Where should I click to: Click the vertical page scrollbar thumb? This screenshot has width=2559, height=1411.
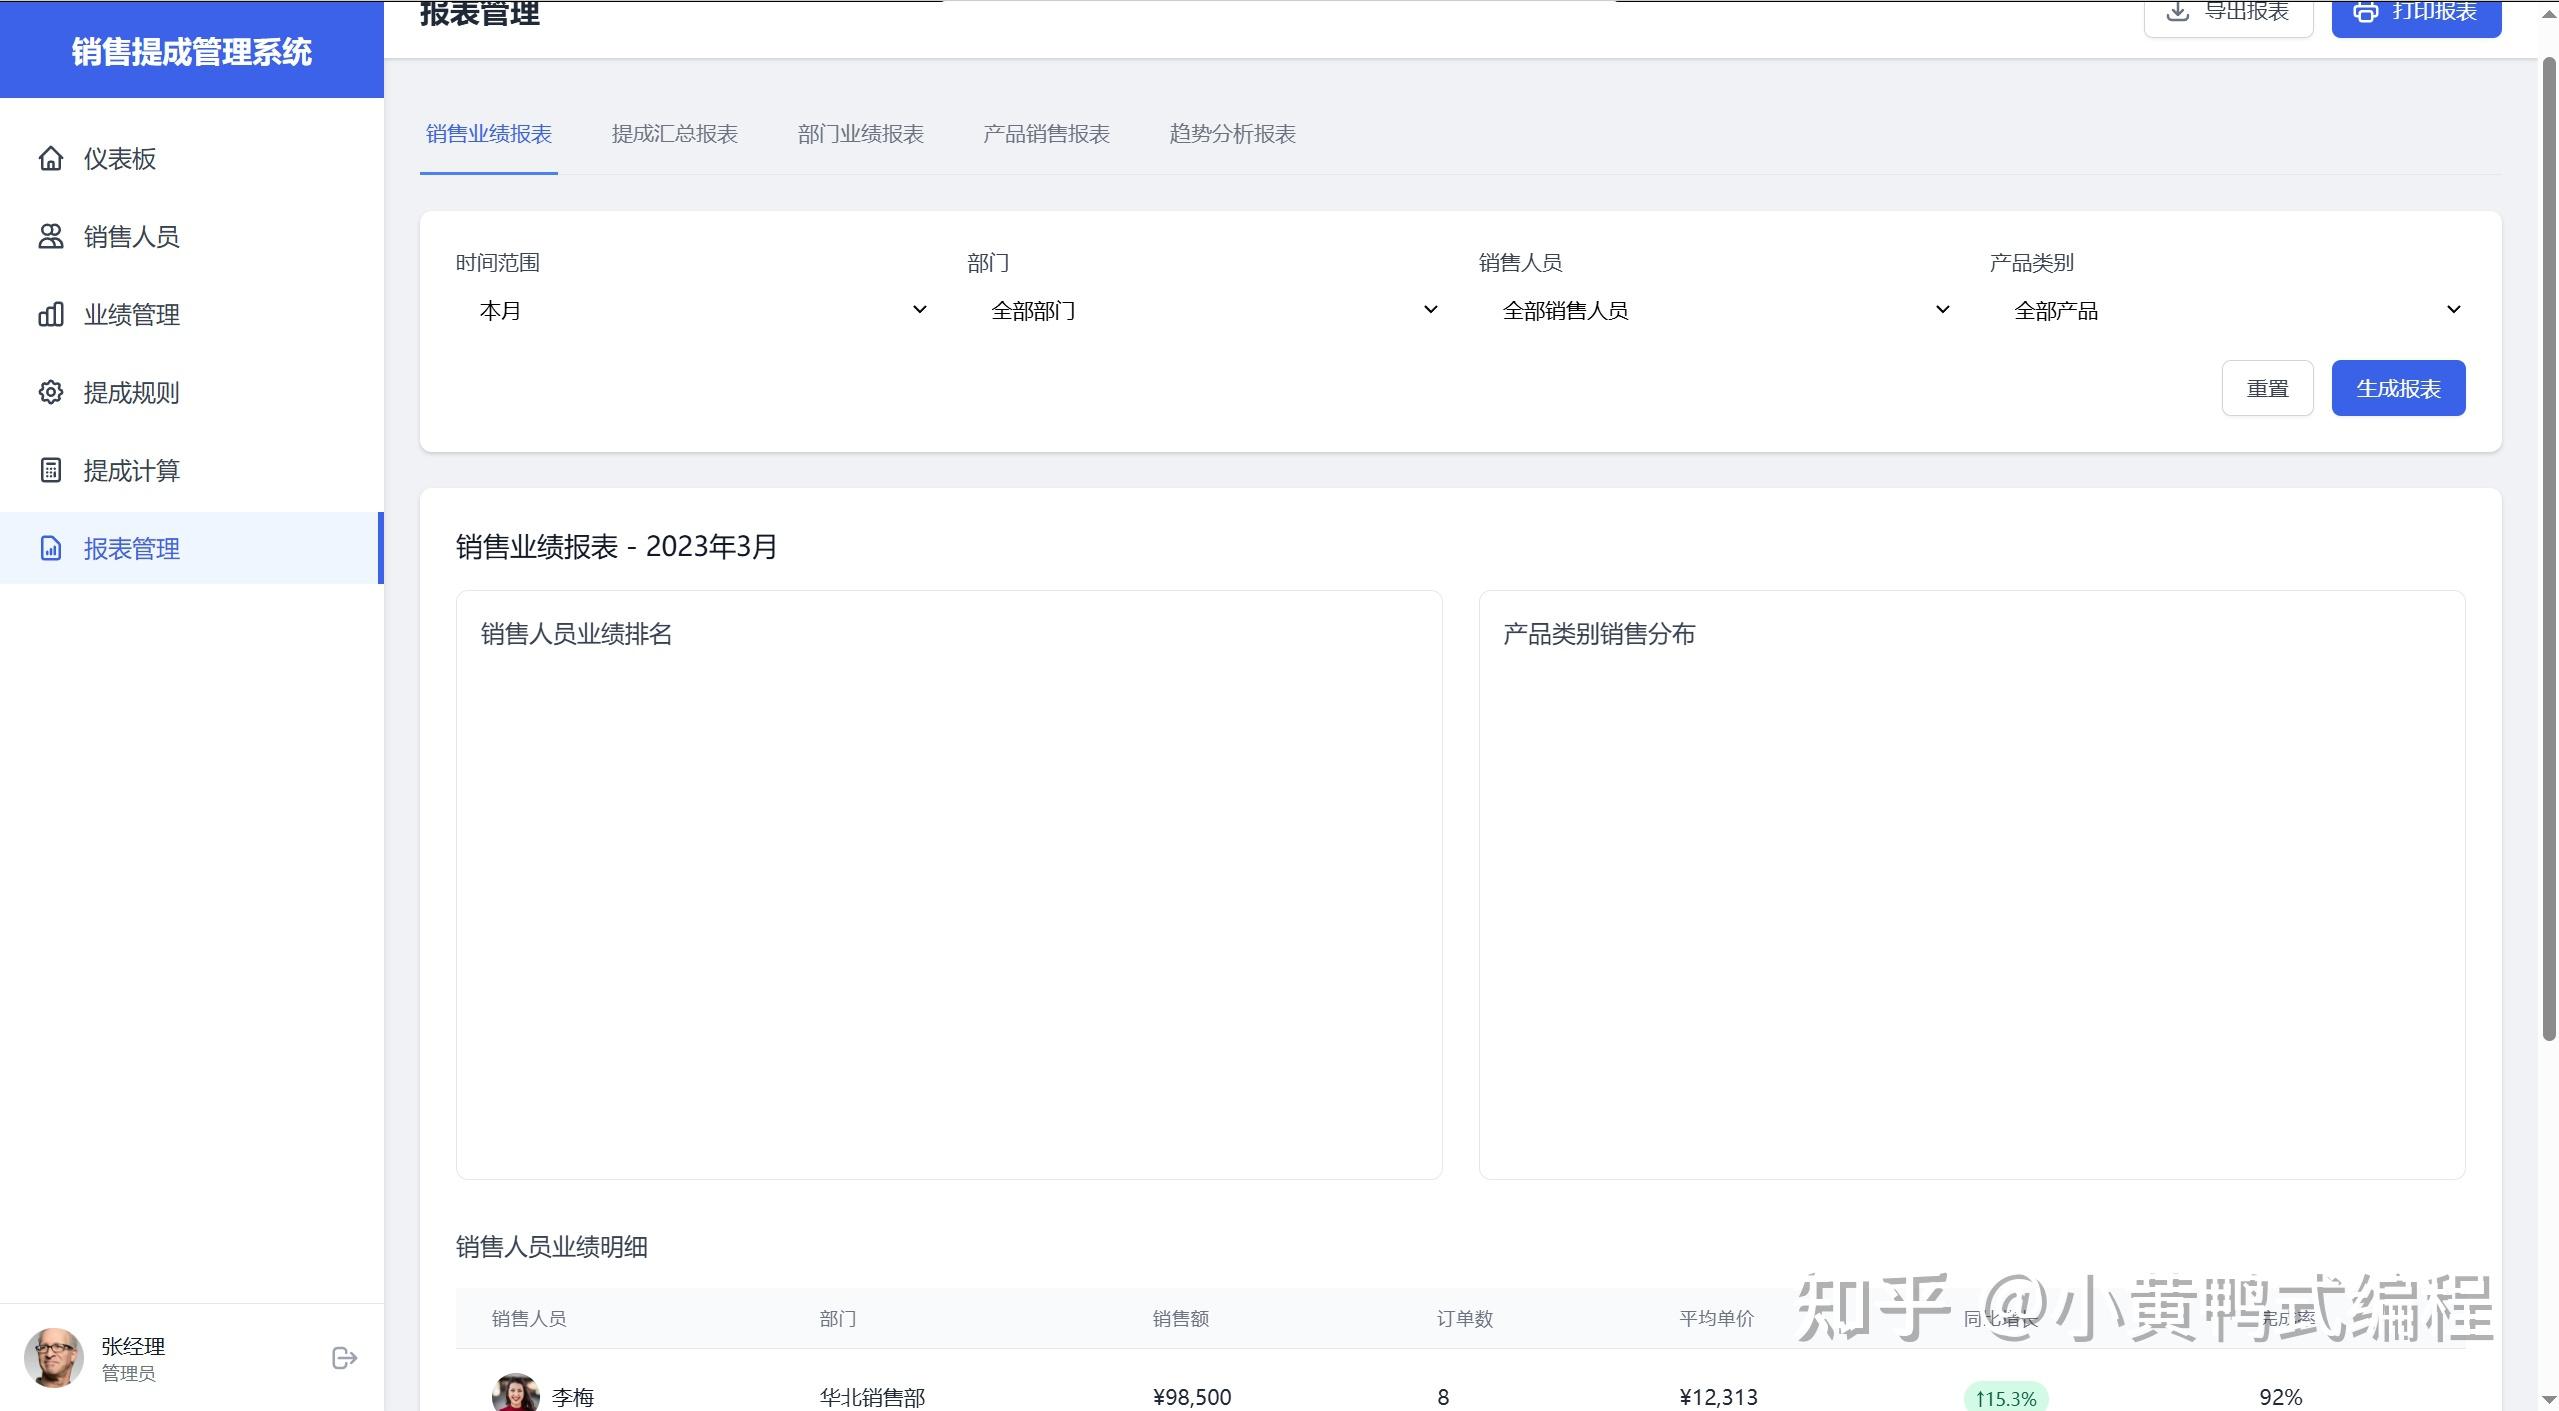click(x=2549, y=550)
